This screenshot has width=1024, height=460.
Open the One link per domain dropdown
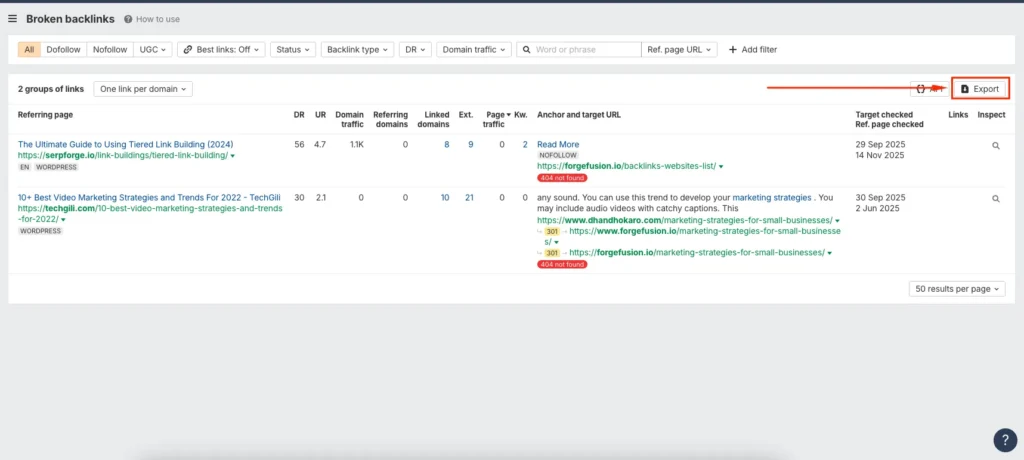pos(143,89)
